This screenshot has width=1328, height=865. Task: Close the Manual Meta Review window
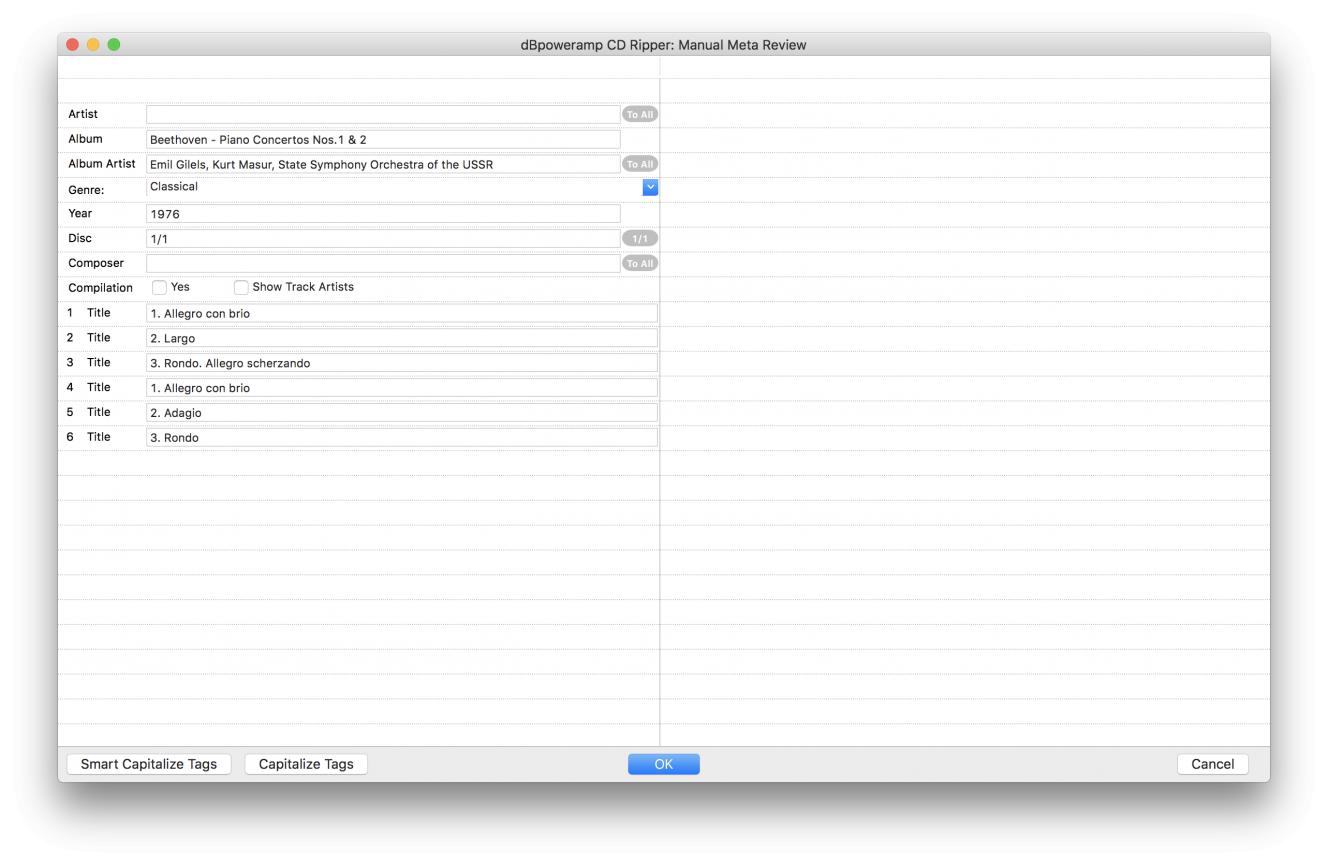(72, 45)
